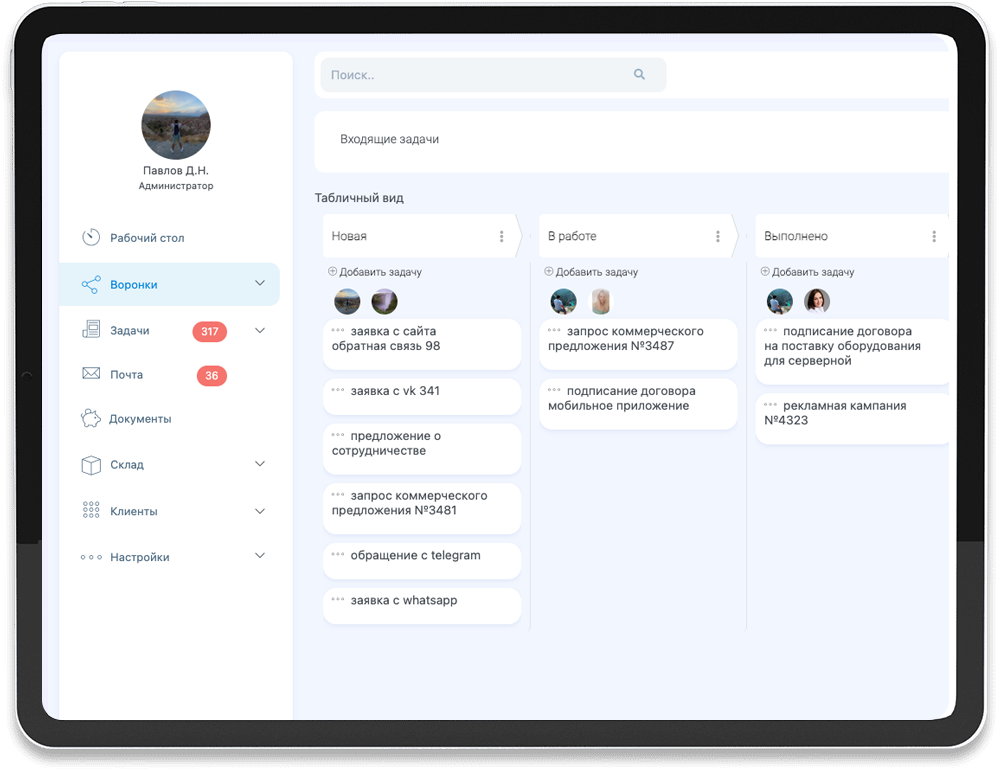This screenshot has height=770, width=1000.
Task: Click the magnifier icon in search bar
Action: pos(639,75)
